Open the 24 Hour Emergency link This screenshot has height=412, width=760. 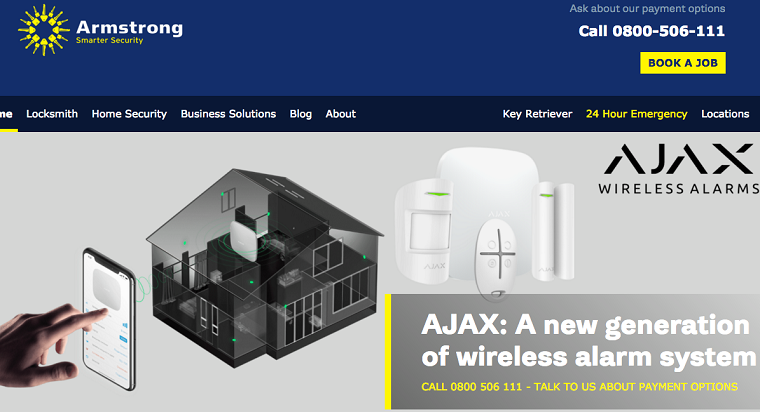click(636, 114)
